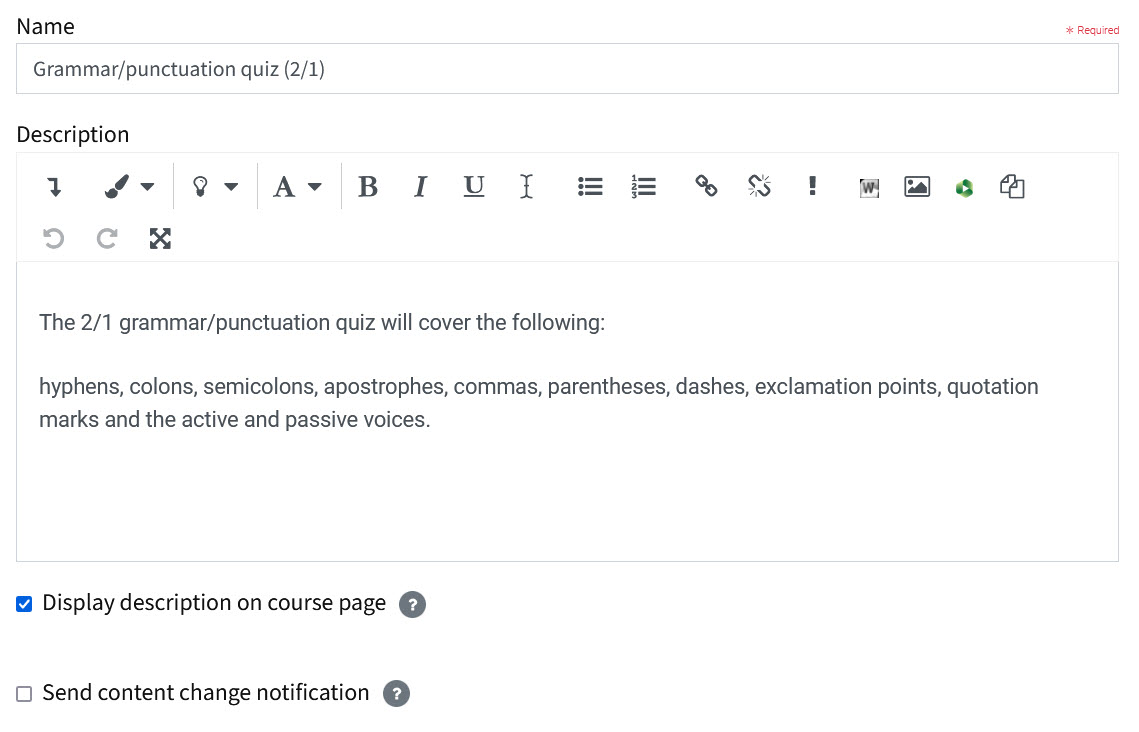Image resolution: width=1139 pixels, height=732 pixels.
Task: Open the A paragraph styles dropdown
Action: click(x=298, y=187)
